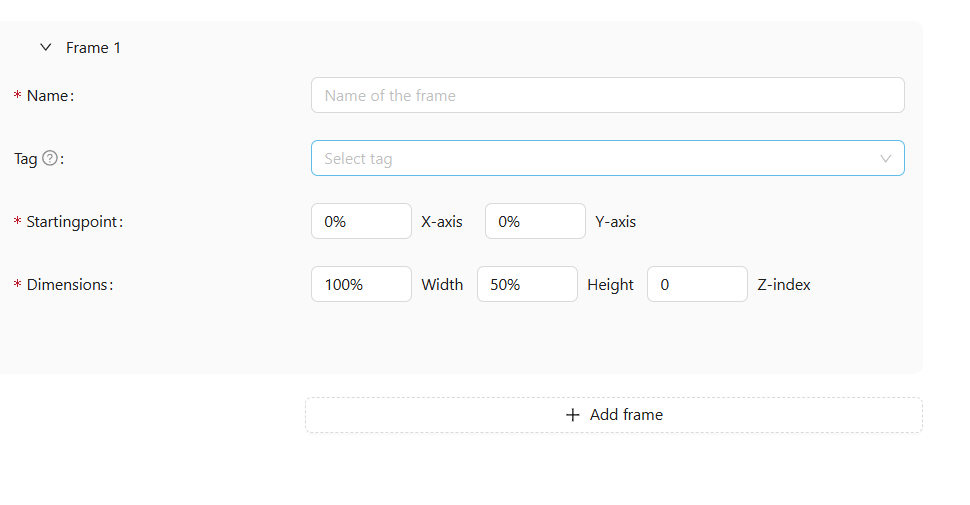Collapse the Frame 1 section chevron
Screen dimensions: 970x505
(x=45, y=47)
